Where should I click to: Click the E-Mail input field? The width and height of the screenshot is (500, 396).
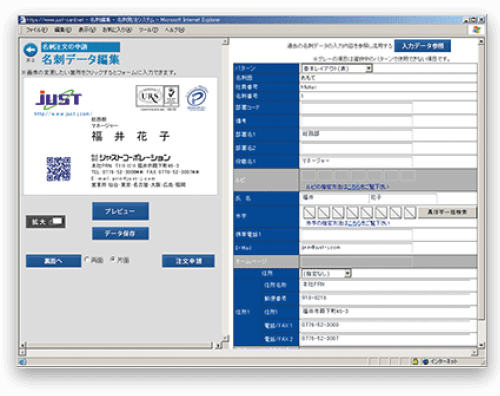tap(356, 248)
